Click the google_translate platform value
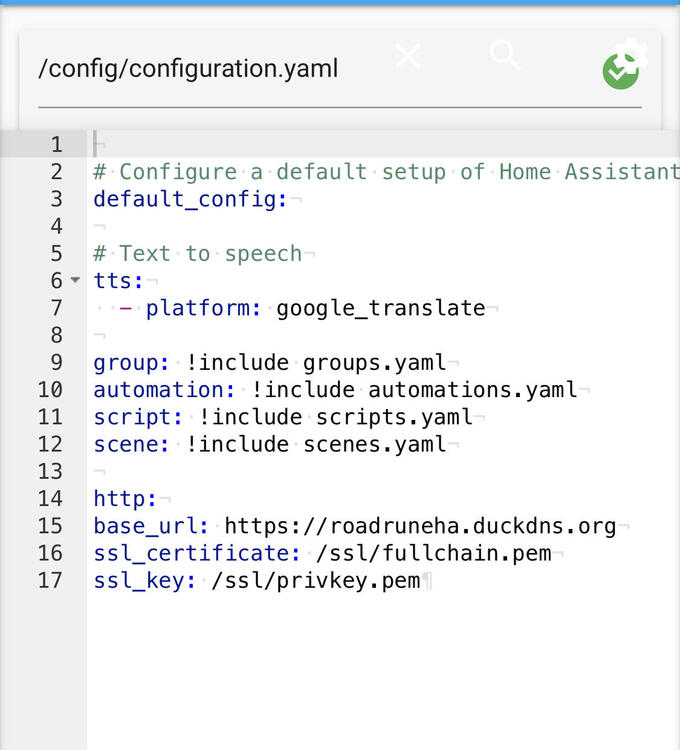 click(x=380, y=308)
